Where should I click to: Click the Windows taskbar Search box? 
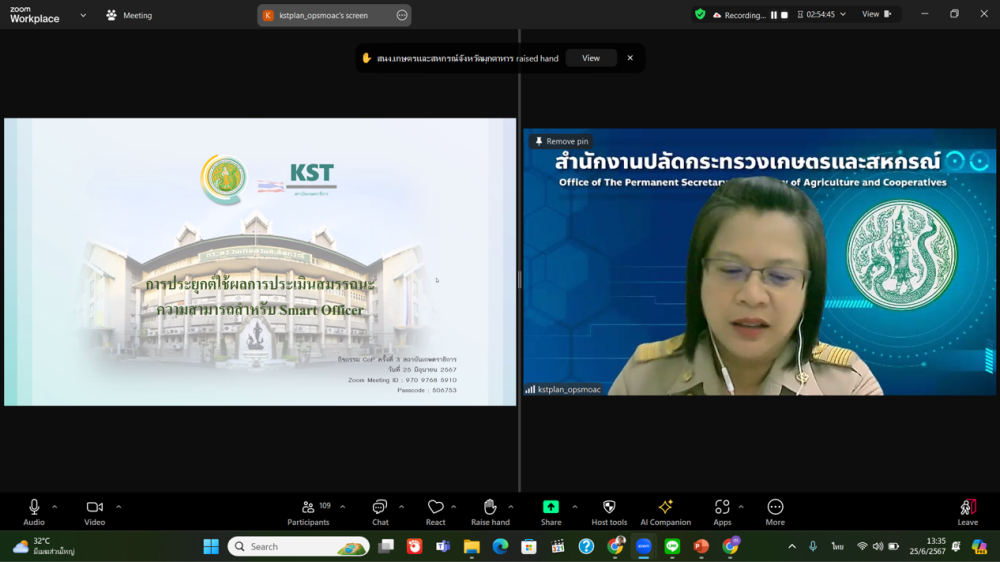[x=298, y=547]
